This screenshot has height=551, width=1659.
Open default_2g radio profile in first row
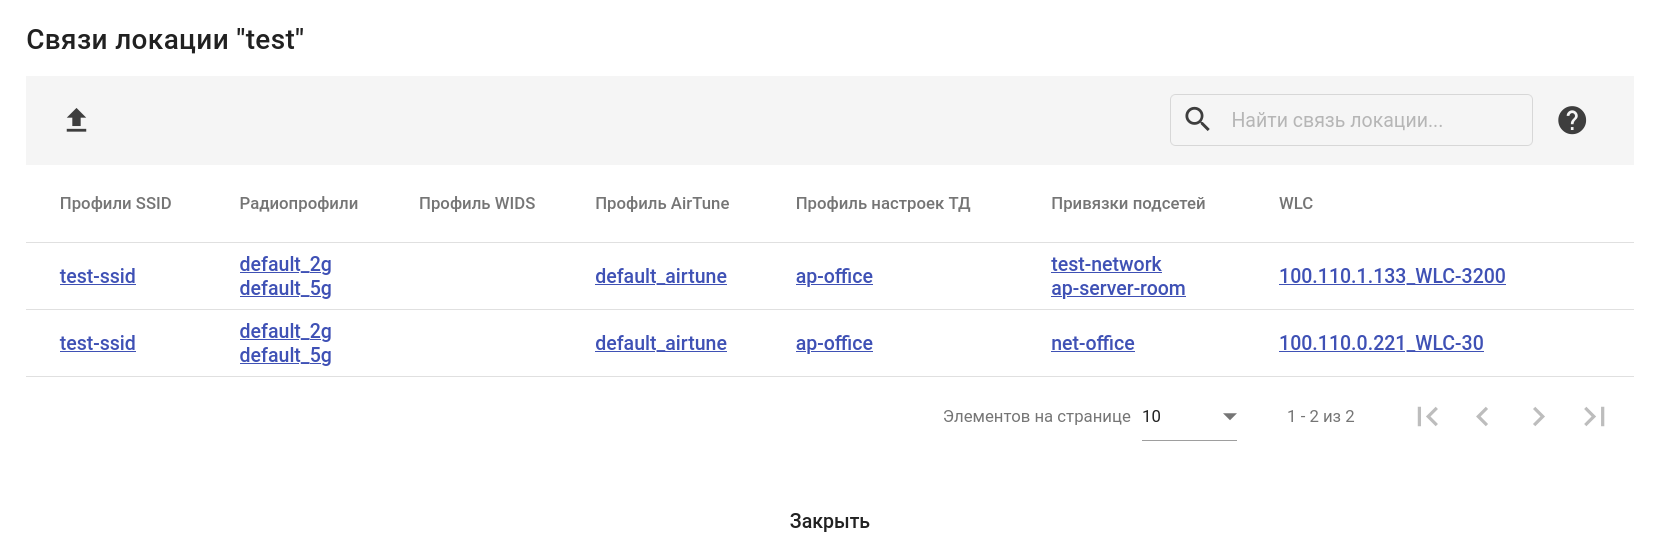click(285, 264)
